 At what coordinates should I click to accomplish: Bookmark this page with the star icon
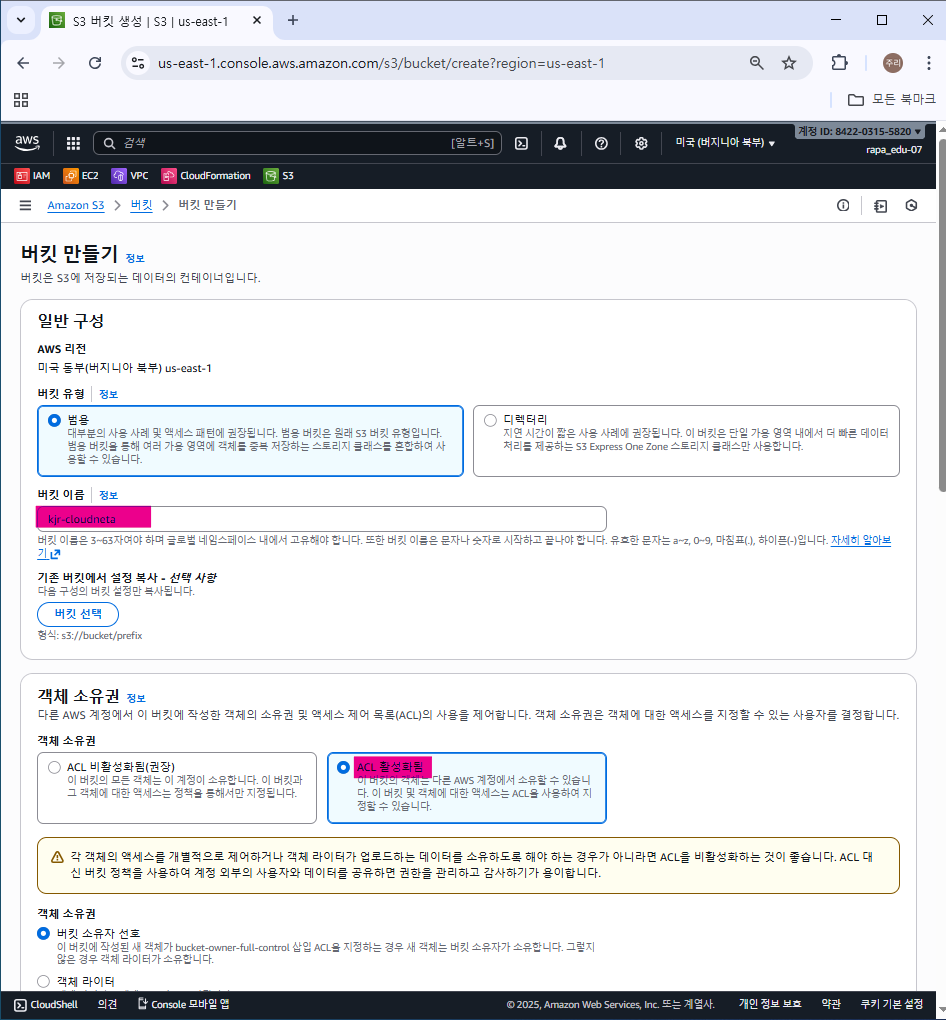coord(789,63)
